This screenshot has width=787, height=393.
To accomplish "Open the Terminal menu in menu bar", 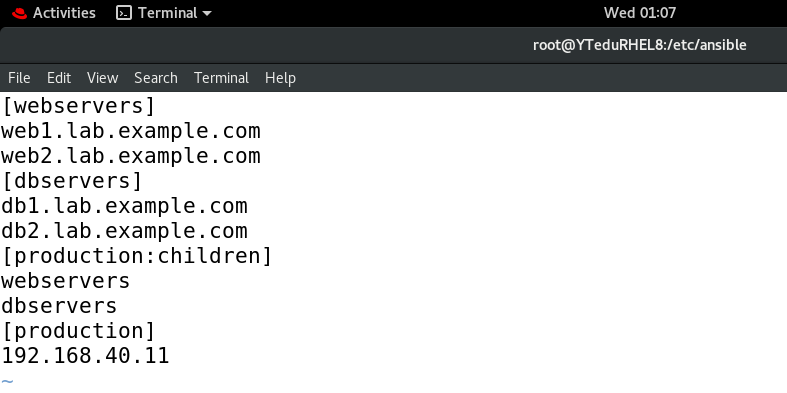I will click(221, 78).
